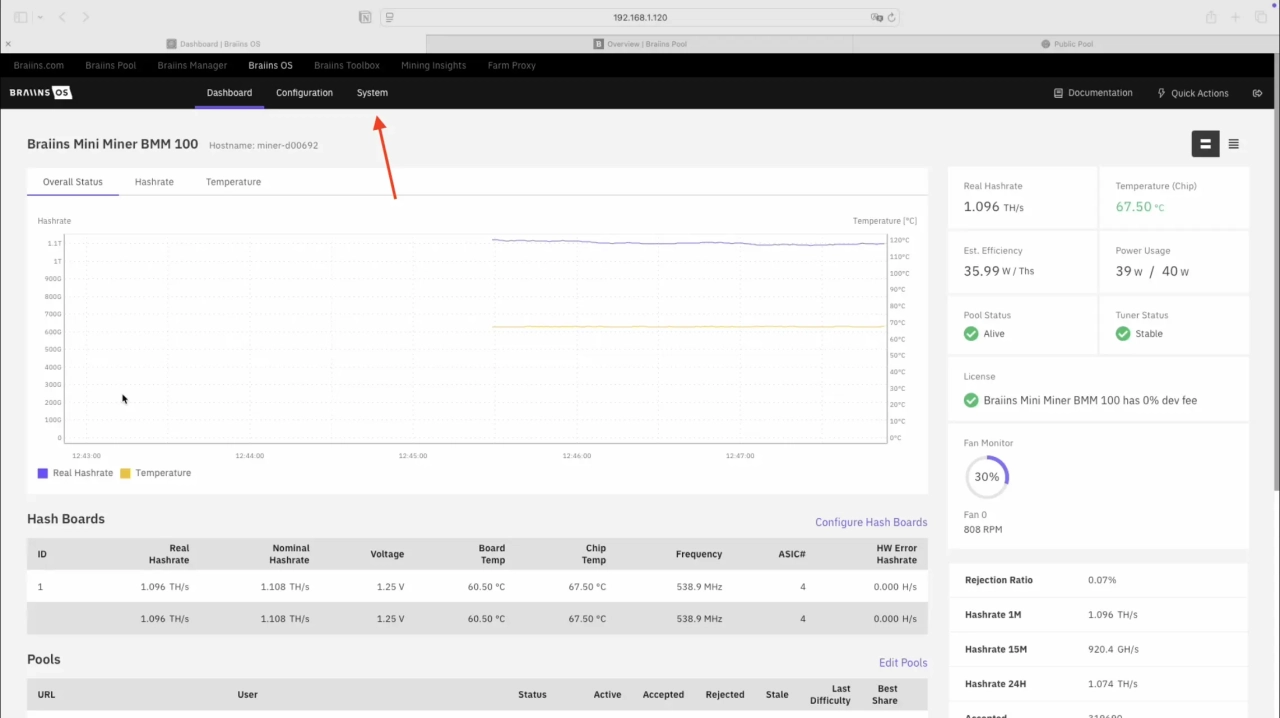Click the Tuner Status Stable check icon
Image resolution: width=1280 pixels, height=718 pixels.
pos(1123,334)
